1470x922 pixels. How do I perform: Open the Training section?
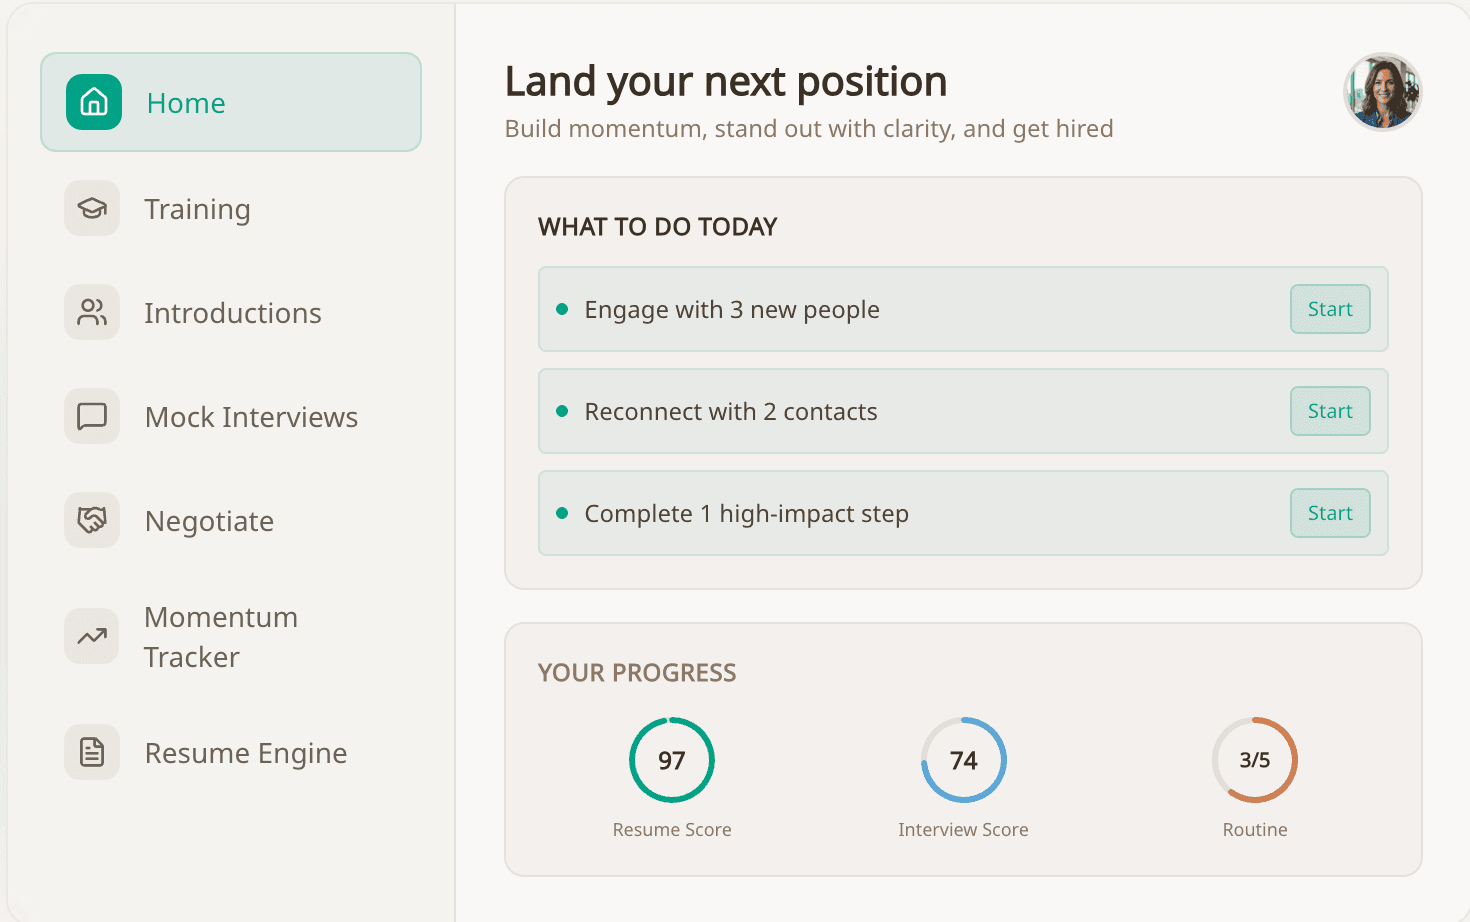(x=197, y=209)
